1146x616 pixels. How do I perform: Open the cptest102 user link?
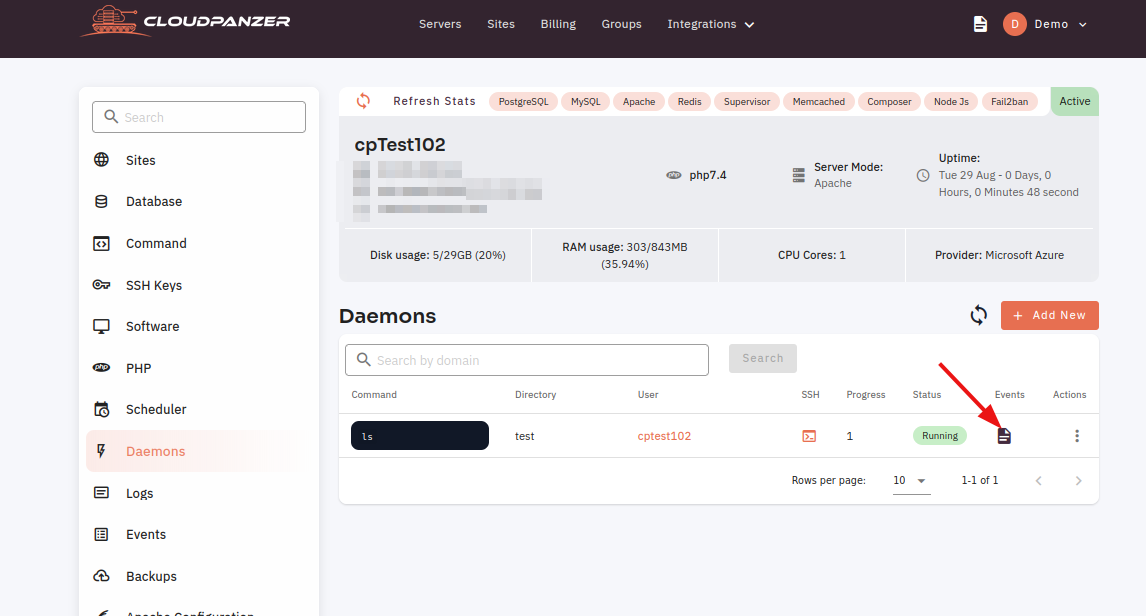[x=664, y=436]
